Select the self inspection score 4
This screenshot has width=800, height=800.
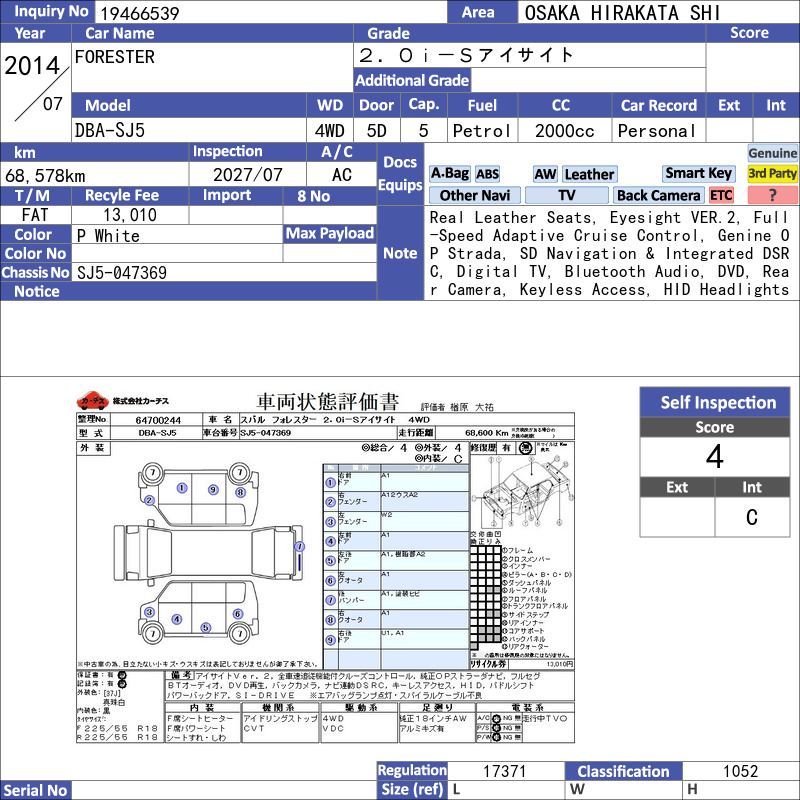(715, 456)
